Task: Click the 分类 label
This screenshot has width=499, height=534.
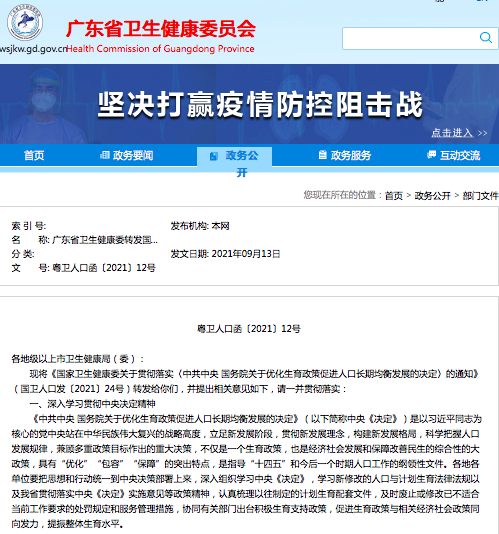Action: (x=23, y=254)
